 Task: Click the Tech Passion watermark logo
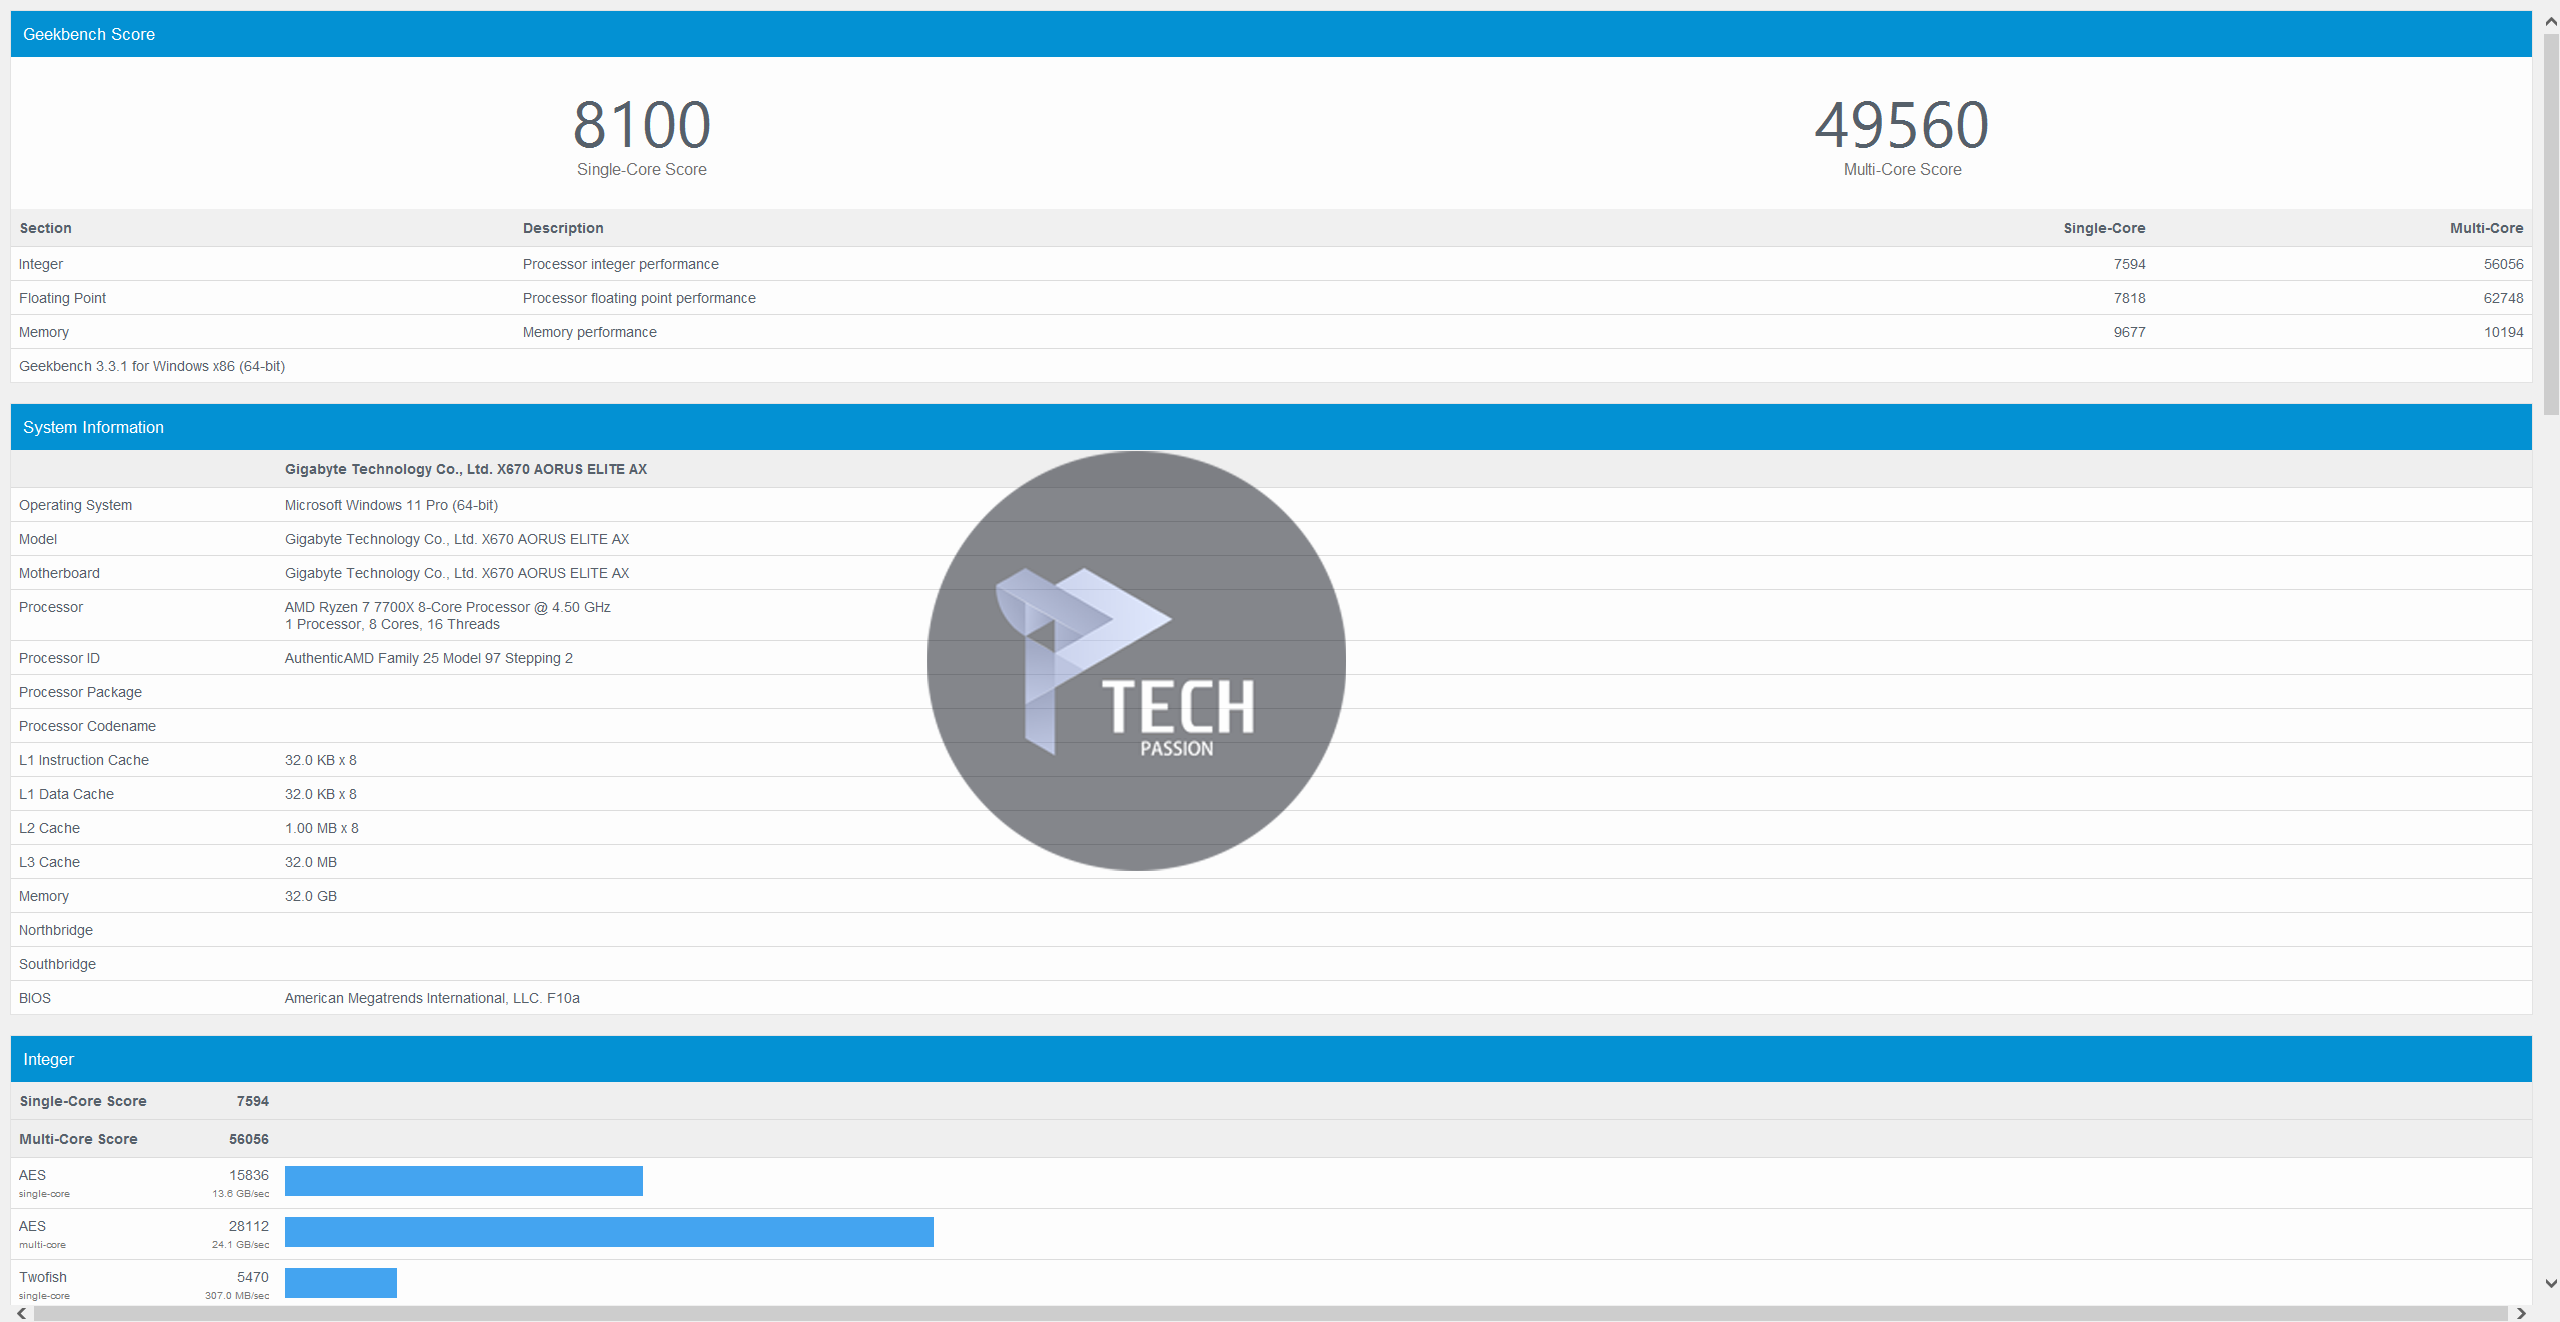[x=1136, y=660]
